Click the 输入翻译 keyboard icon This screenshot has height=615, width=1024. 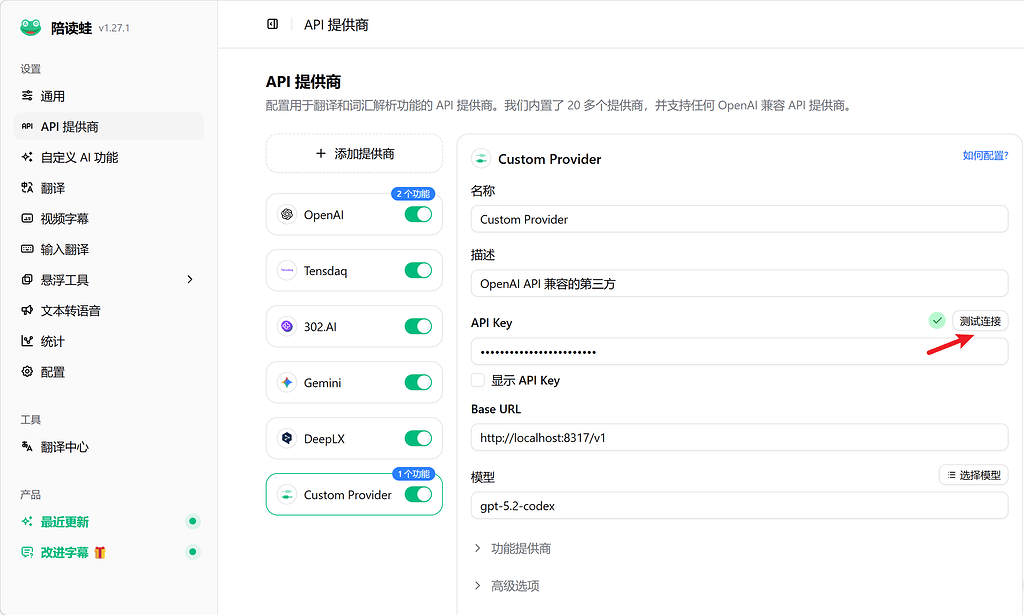27,249
